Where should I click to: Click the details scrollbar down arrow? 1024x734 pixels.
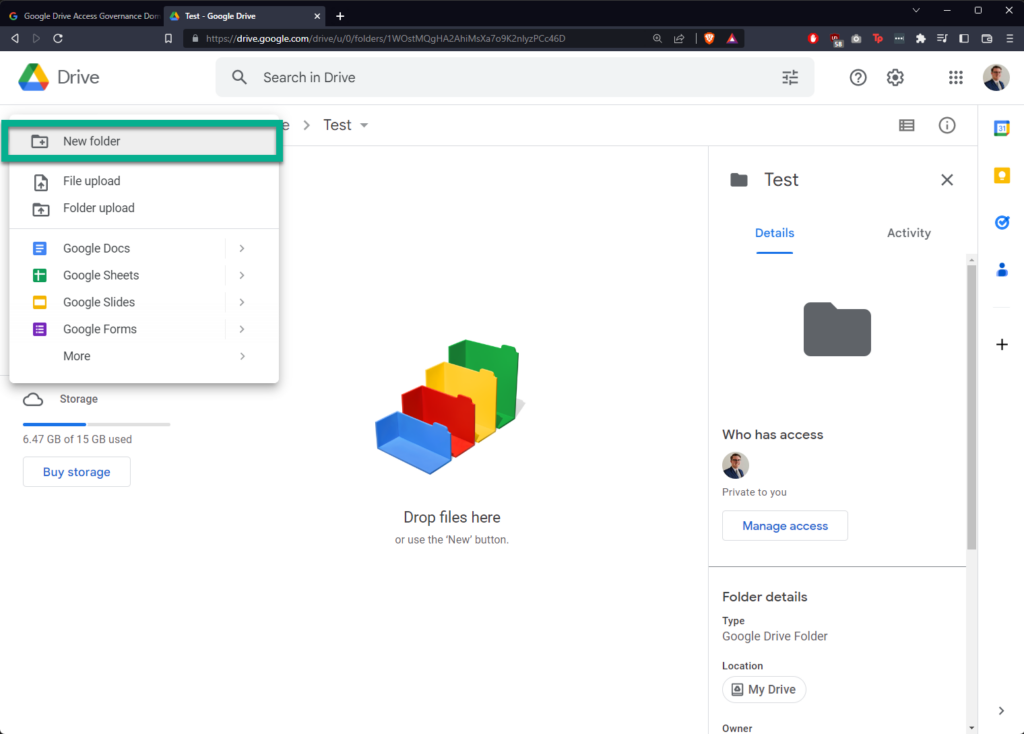tap(972, 727)
